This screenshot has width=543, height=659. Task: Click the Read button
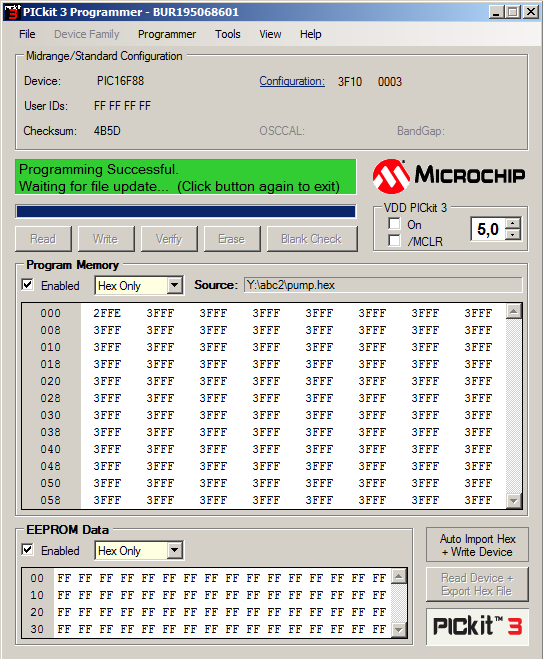point(43,239)
